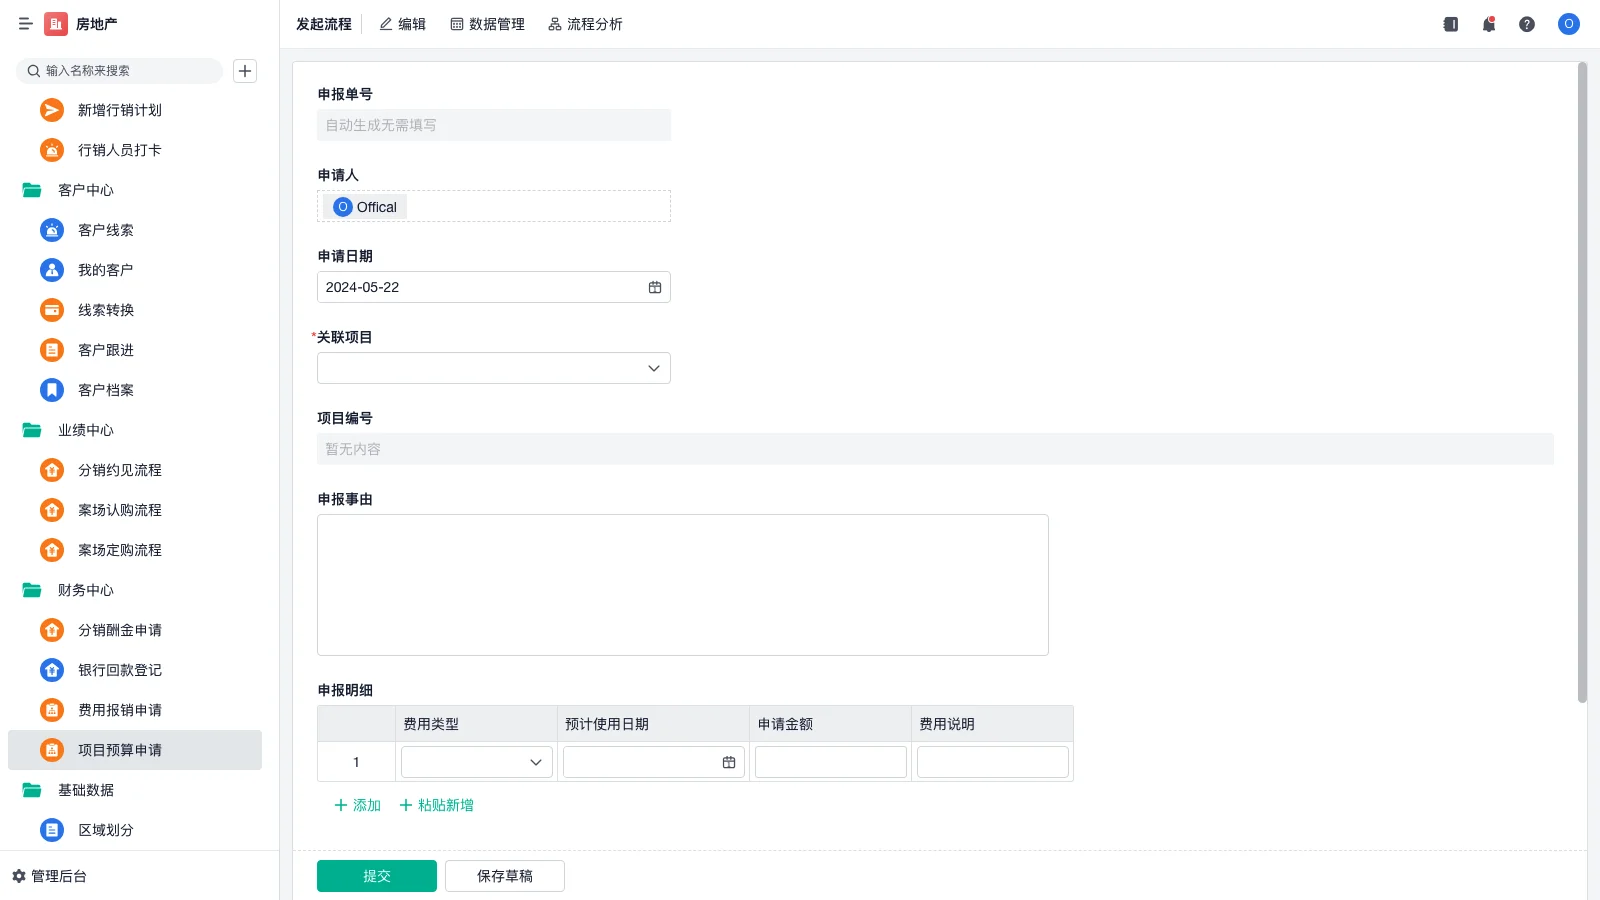Open the 数据管理 tab
1600x900 pixels.
(x=488, y=24)
